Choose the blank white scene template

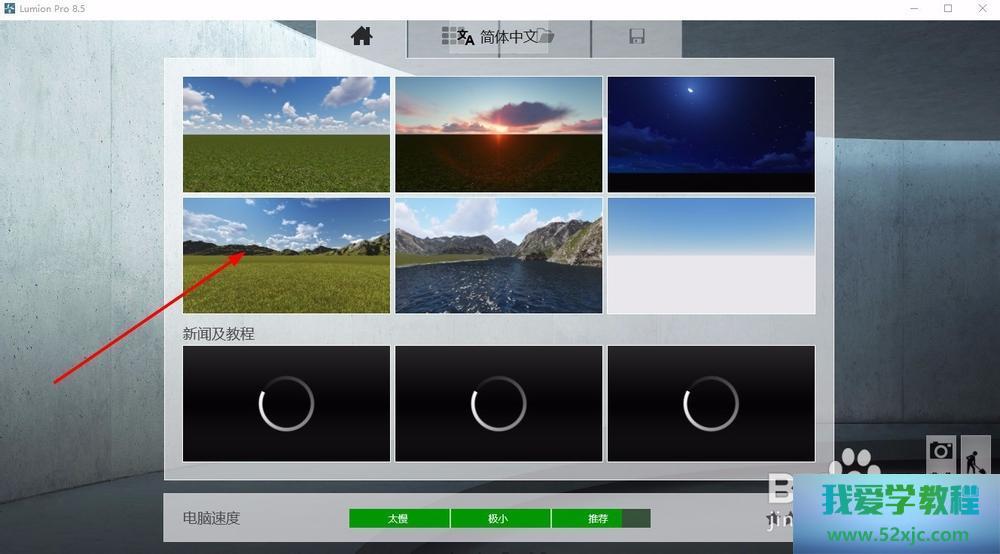711,255
